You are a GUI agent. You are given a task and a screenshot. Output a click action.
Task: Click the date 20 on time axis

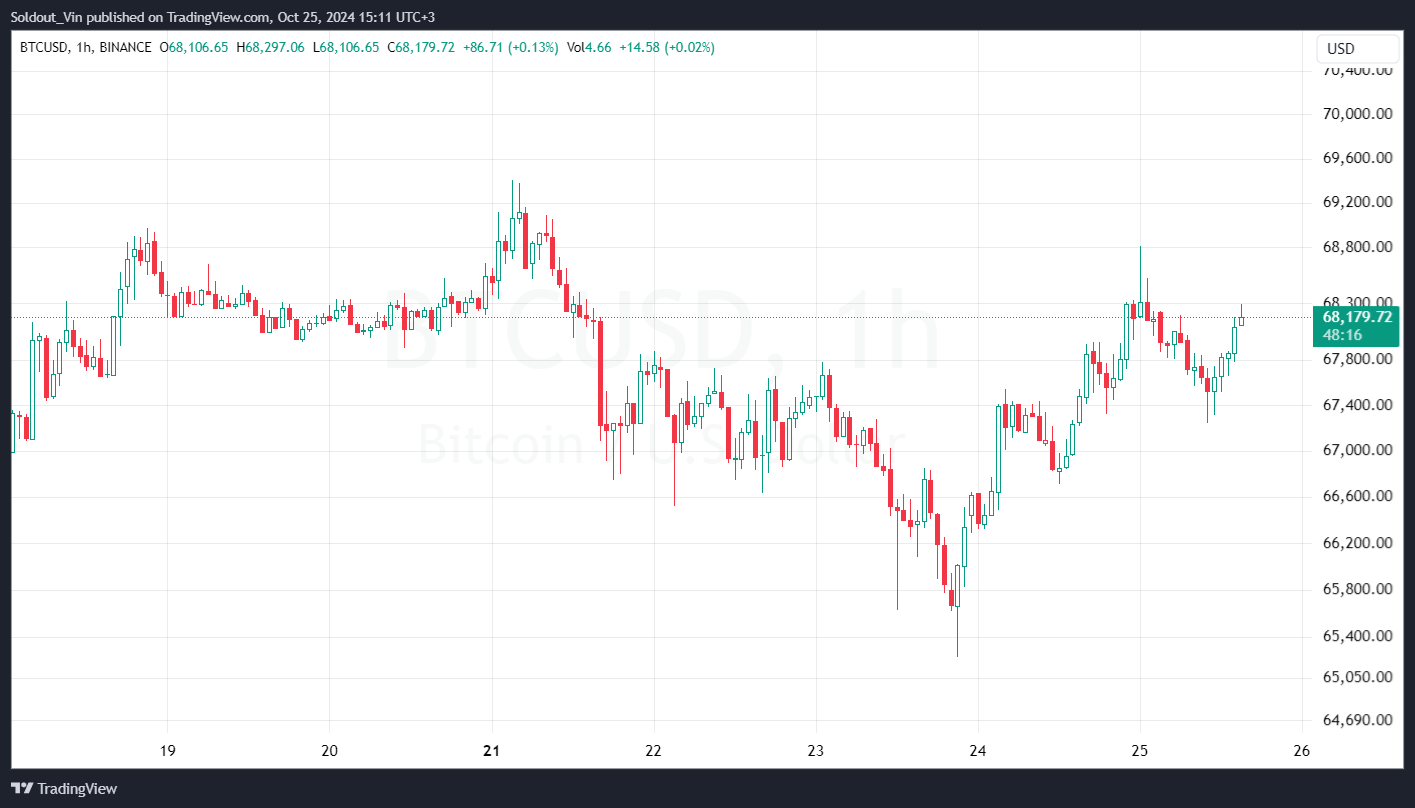(330, 751)
